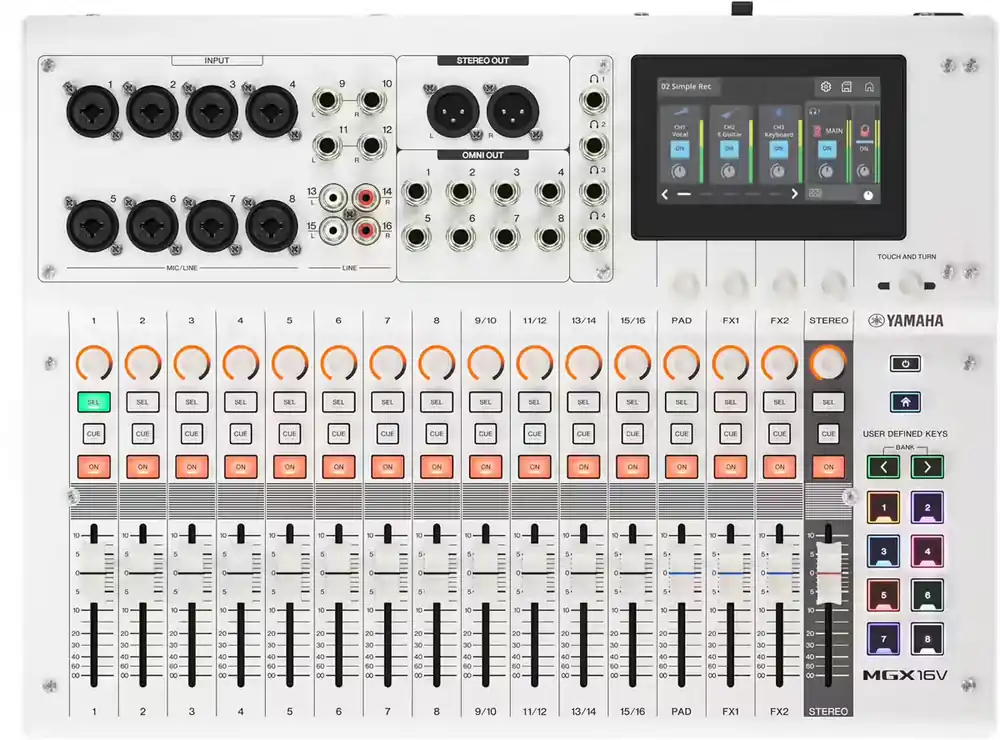Screen dimensions: 1000x740
Task: Tap the right arrow on touchscreen
Action: [x=794, y=194]
